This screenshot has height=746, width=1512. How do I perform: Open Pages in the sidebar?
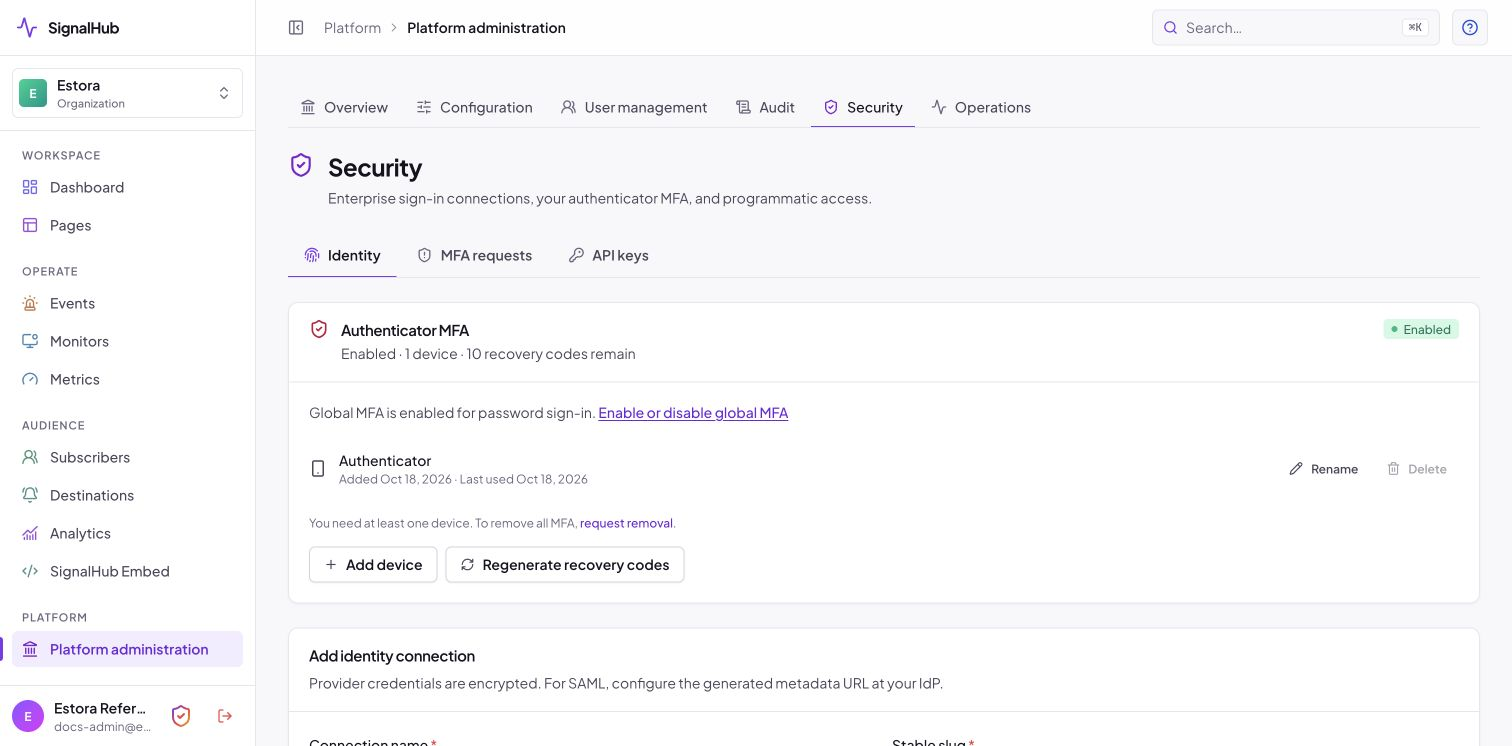pos(127,225)
